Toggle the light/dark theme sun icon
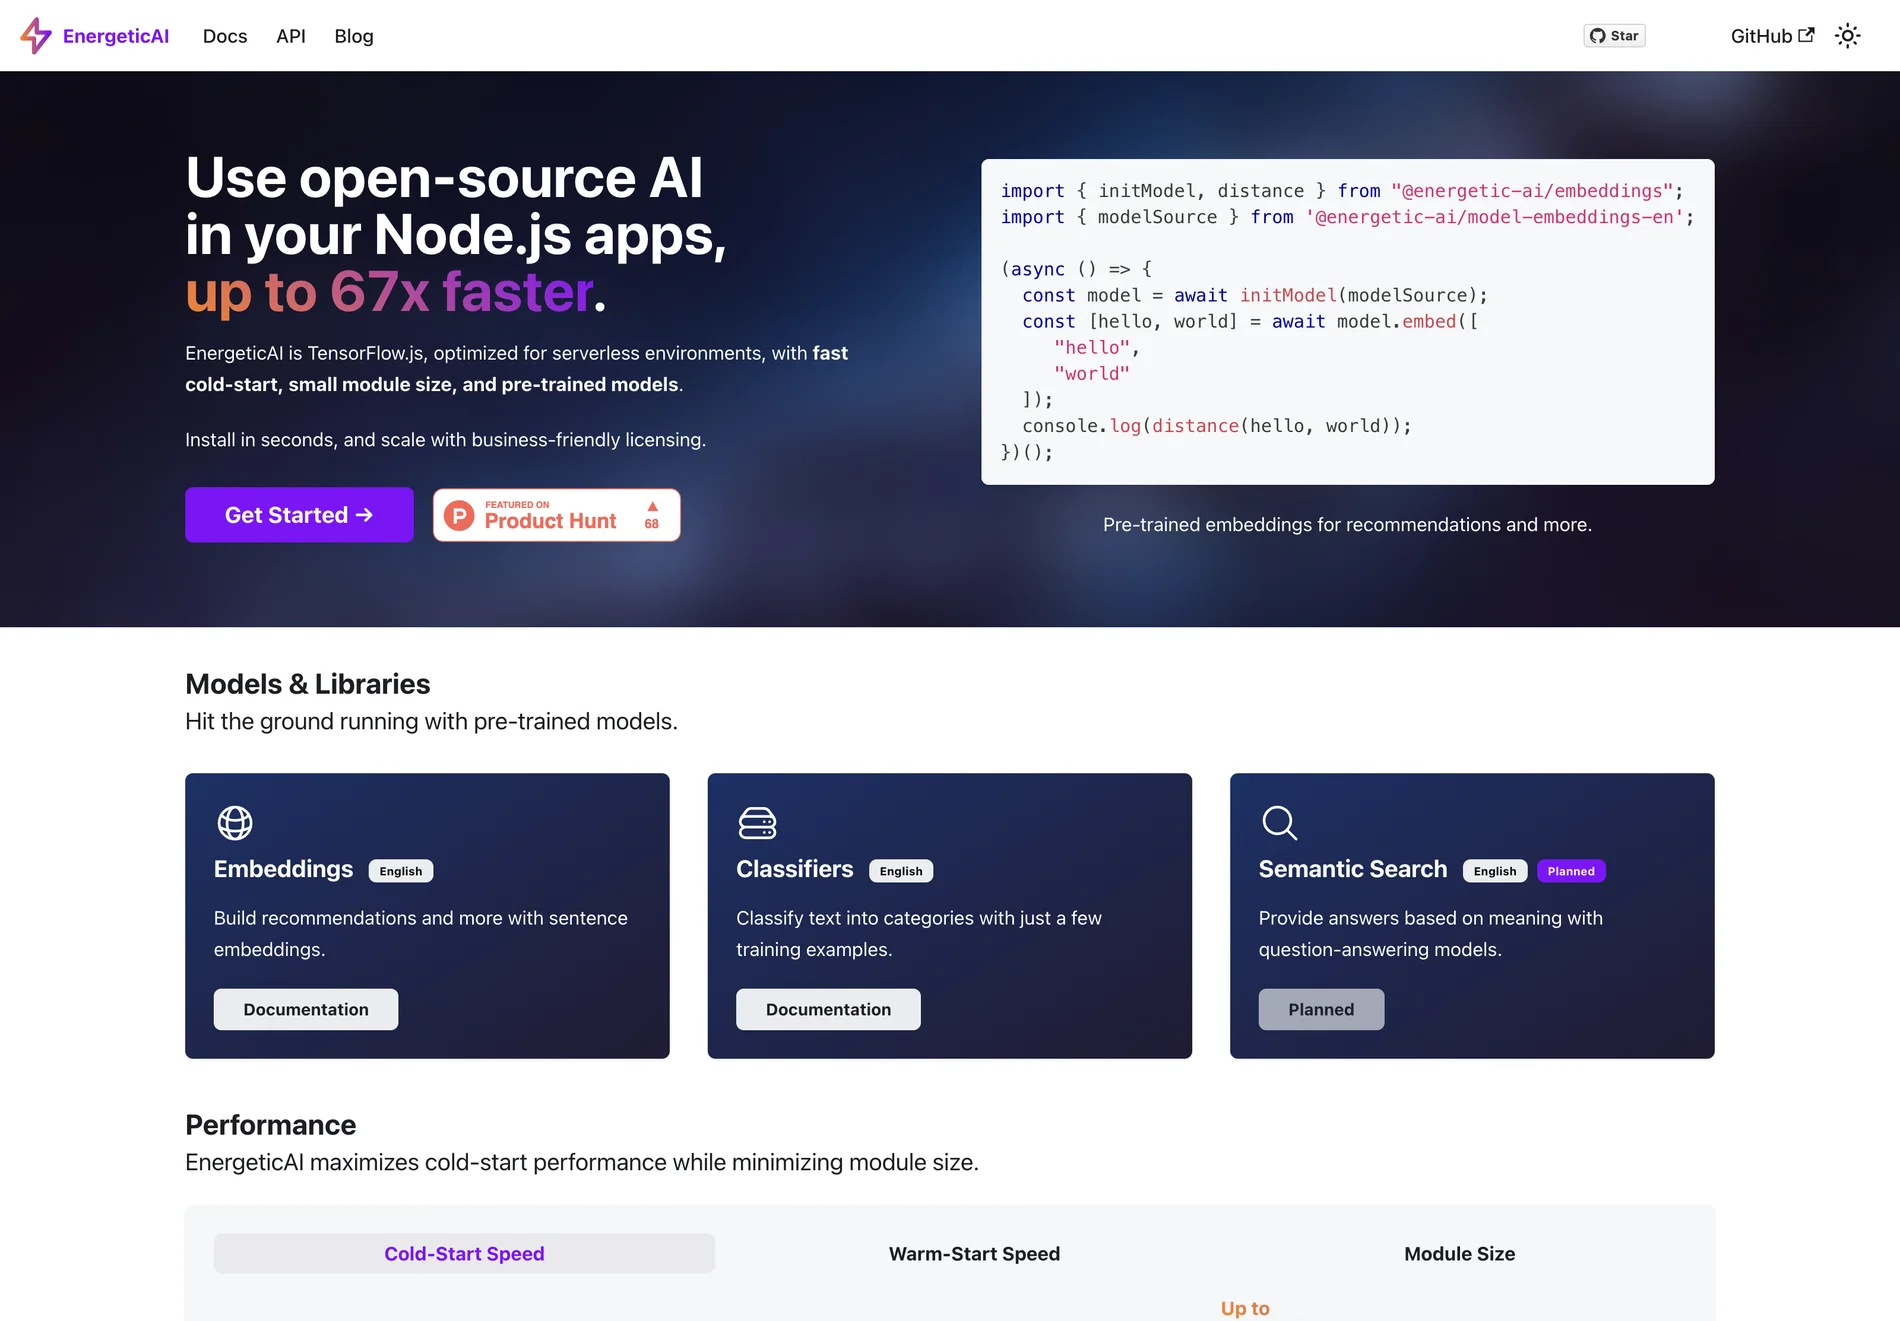The image size is (1900, 1321). coord(1847,36)
